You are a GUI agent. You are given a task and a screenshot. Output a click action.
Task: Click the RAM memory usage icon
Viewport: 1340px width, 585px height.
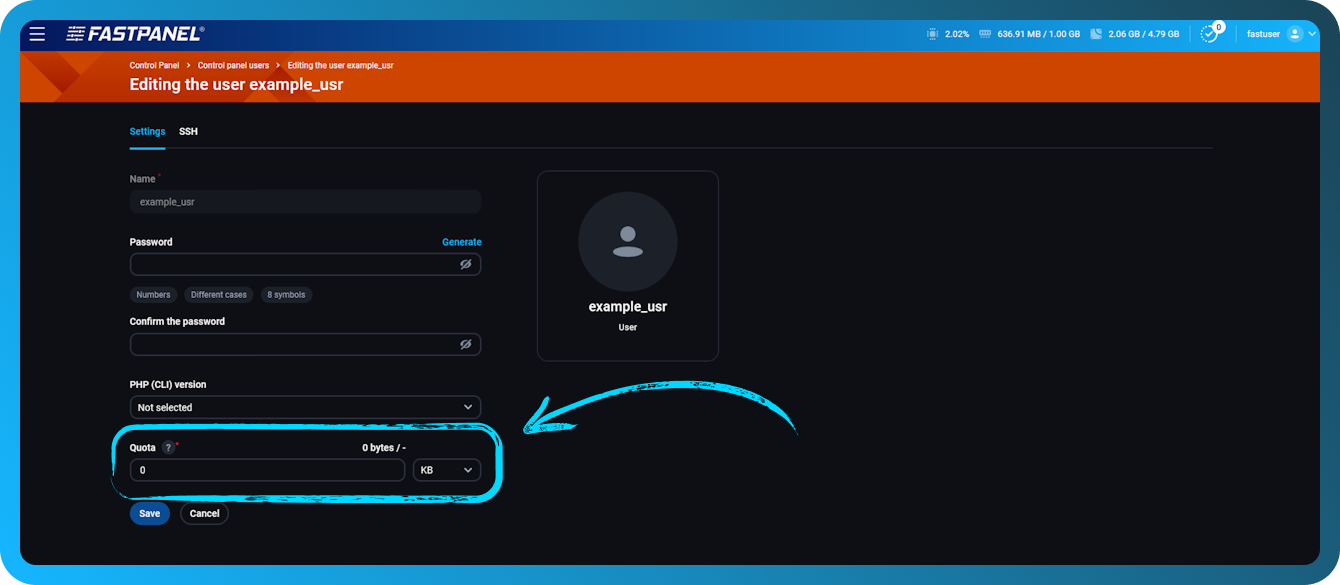pyautogui.click(x=988, y=33)
